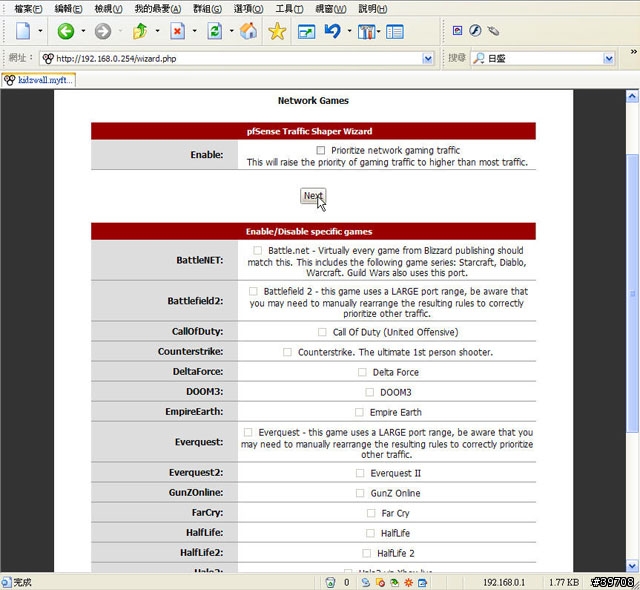
Task: Click the page scrollbar up arrow
Action: click(632, 96)
